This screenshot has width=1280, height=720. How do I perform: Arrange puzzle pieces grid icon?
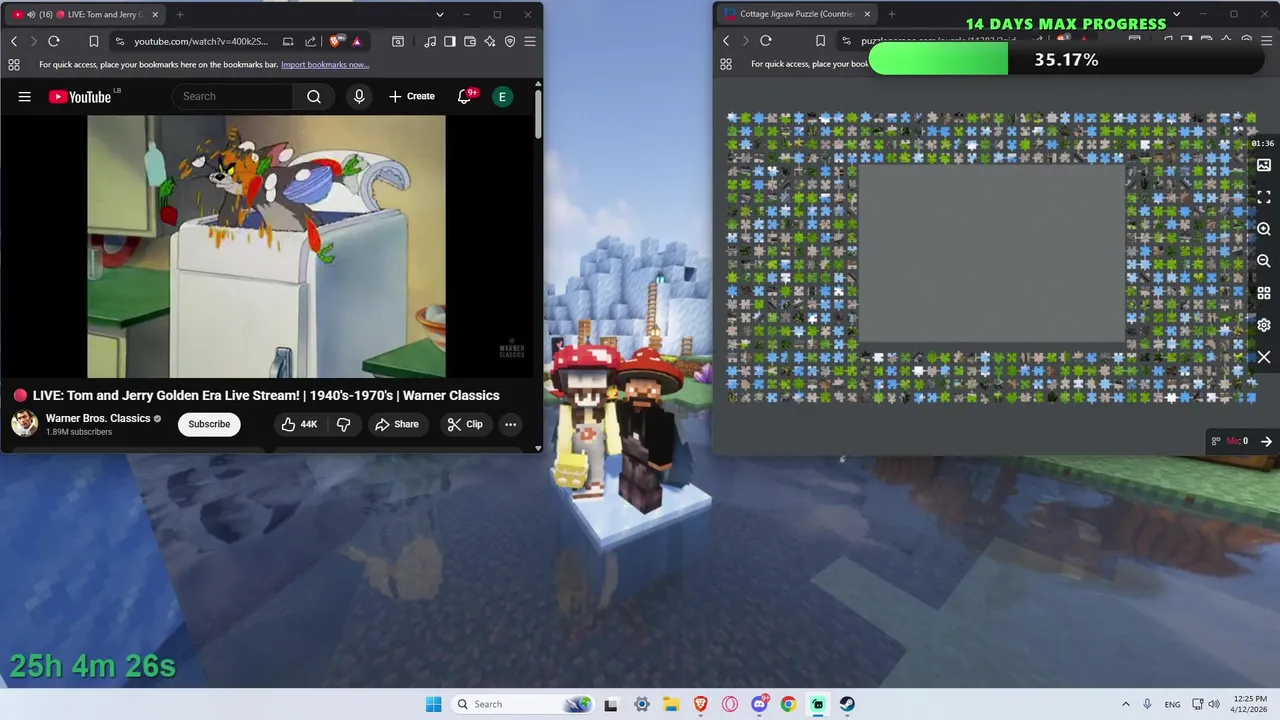coord(1264,293)
